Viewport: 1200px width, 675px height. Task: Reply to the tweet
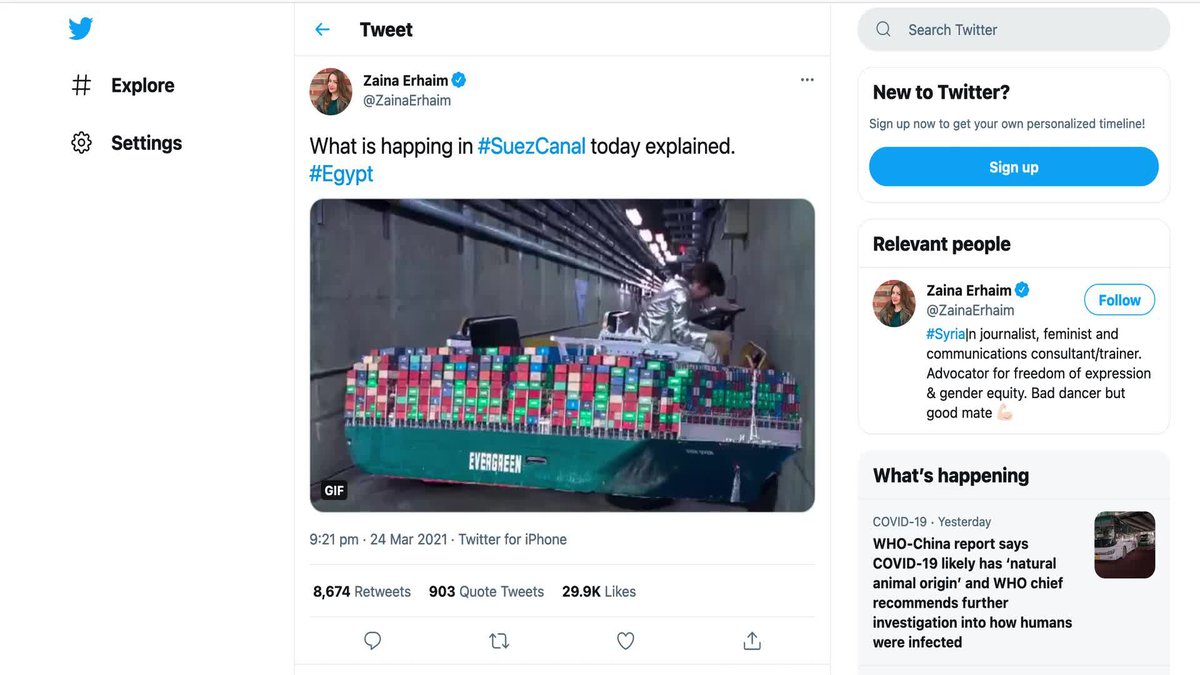372,640
